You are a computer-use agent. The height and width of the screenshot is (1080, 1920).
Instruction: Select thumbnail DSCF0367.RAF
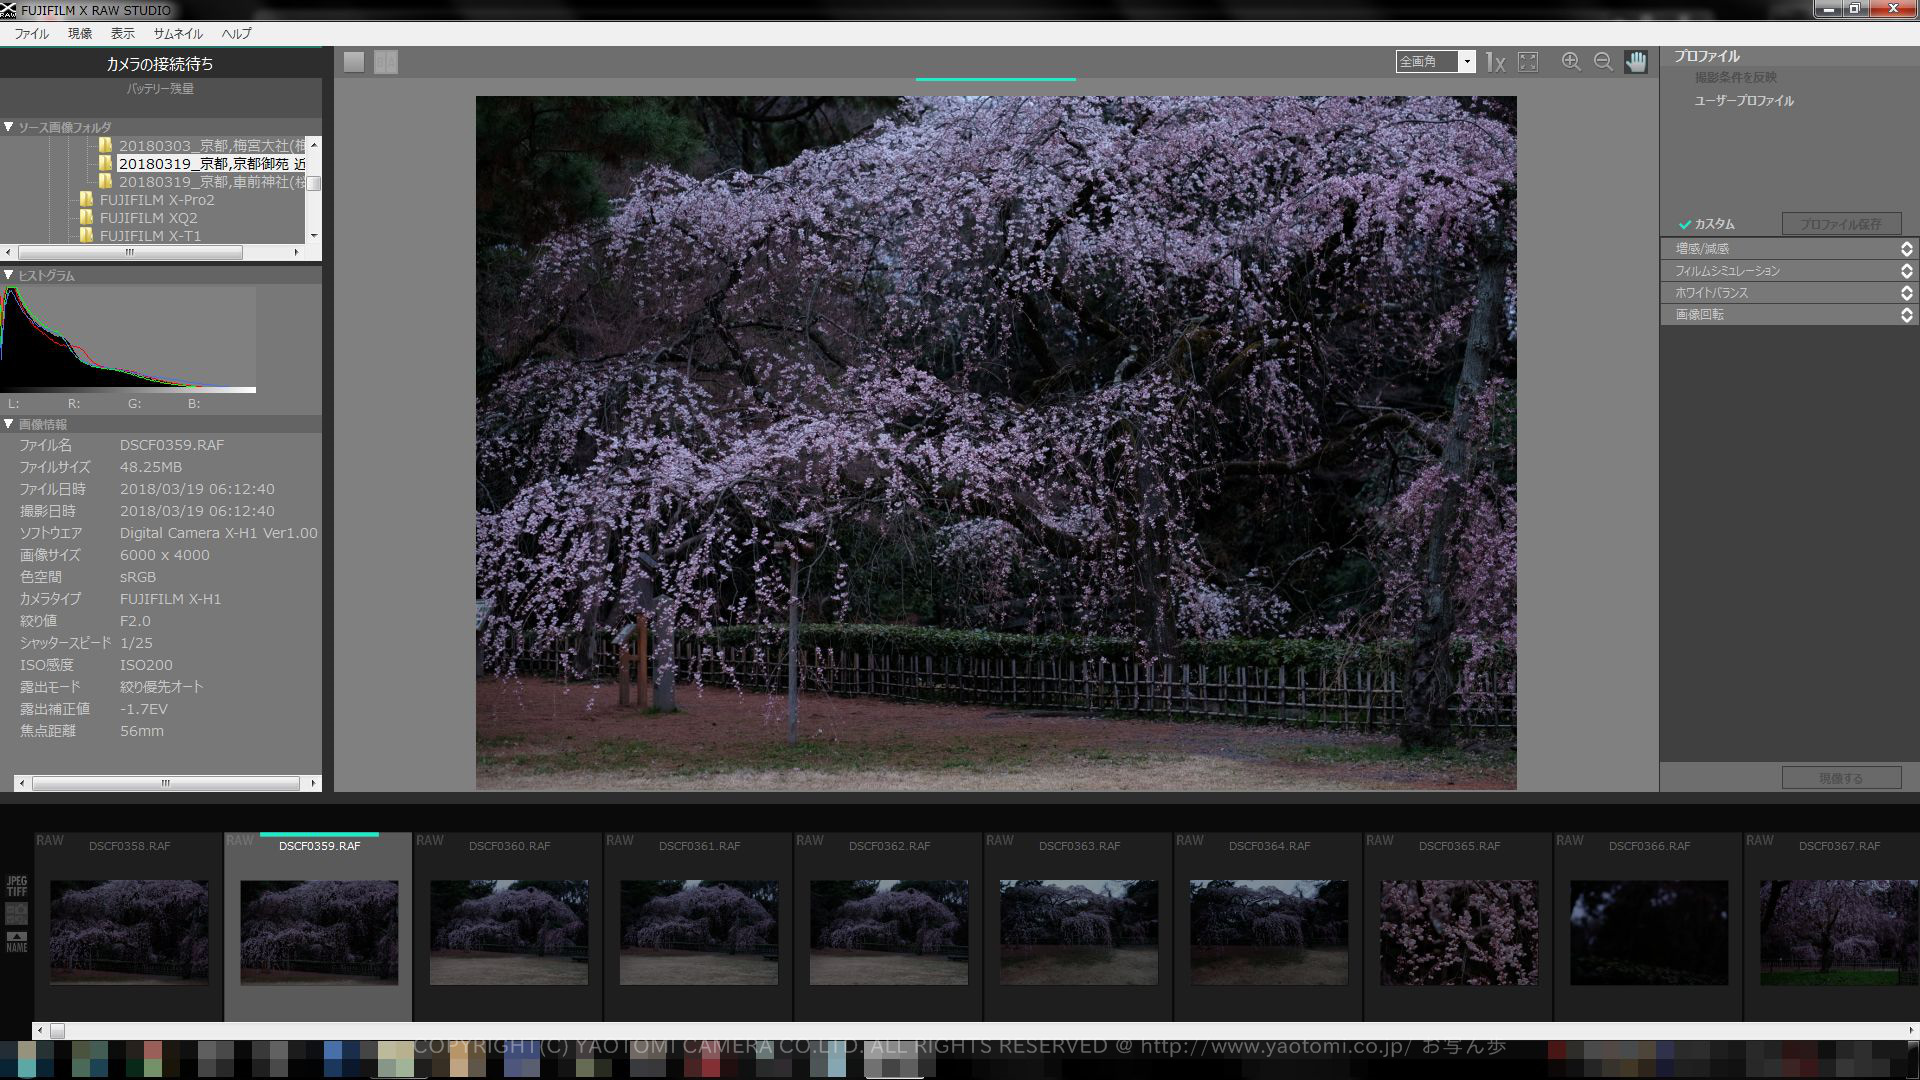tap(1832, 926)
